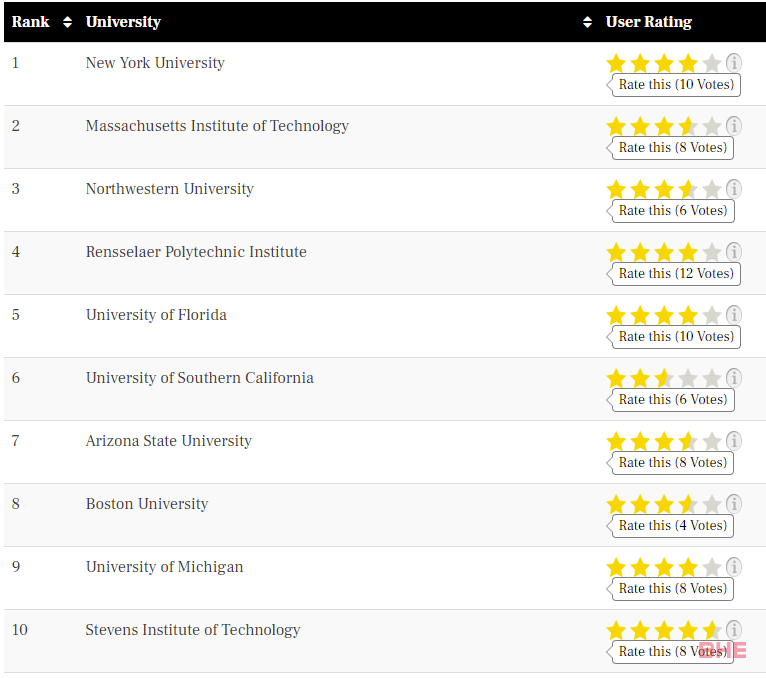Open info icon for Stevens Institute of Technology
The width and height of the screenshot is (766, 678).
coord(733,630)
